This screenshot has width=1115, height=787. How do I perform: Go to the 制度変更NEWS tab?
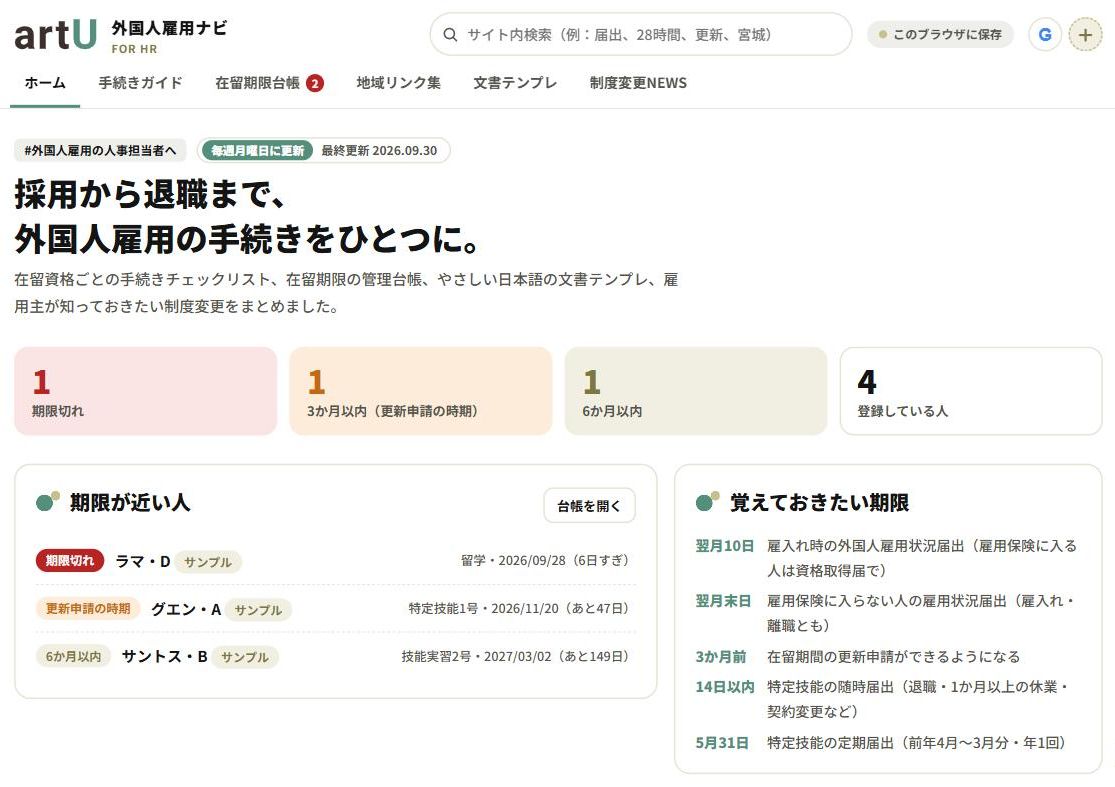click(x=638, y=83)
